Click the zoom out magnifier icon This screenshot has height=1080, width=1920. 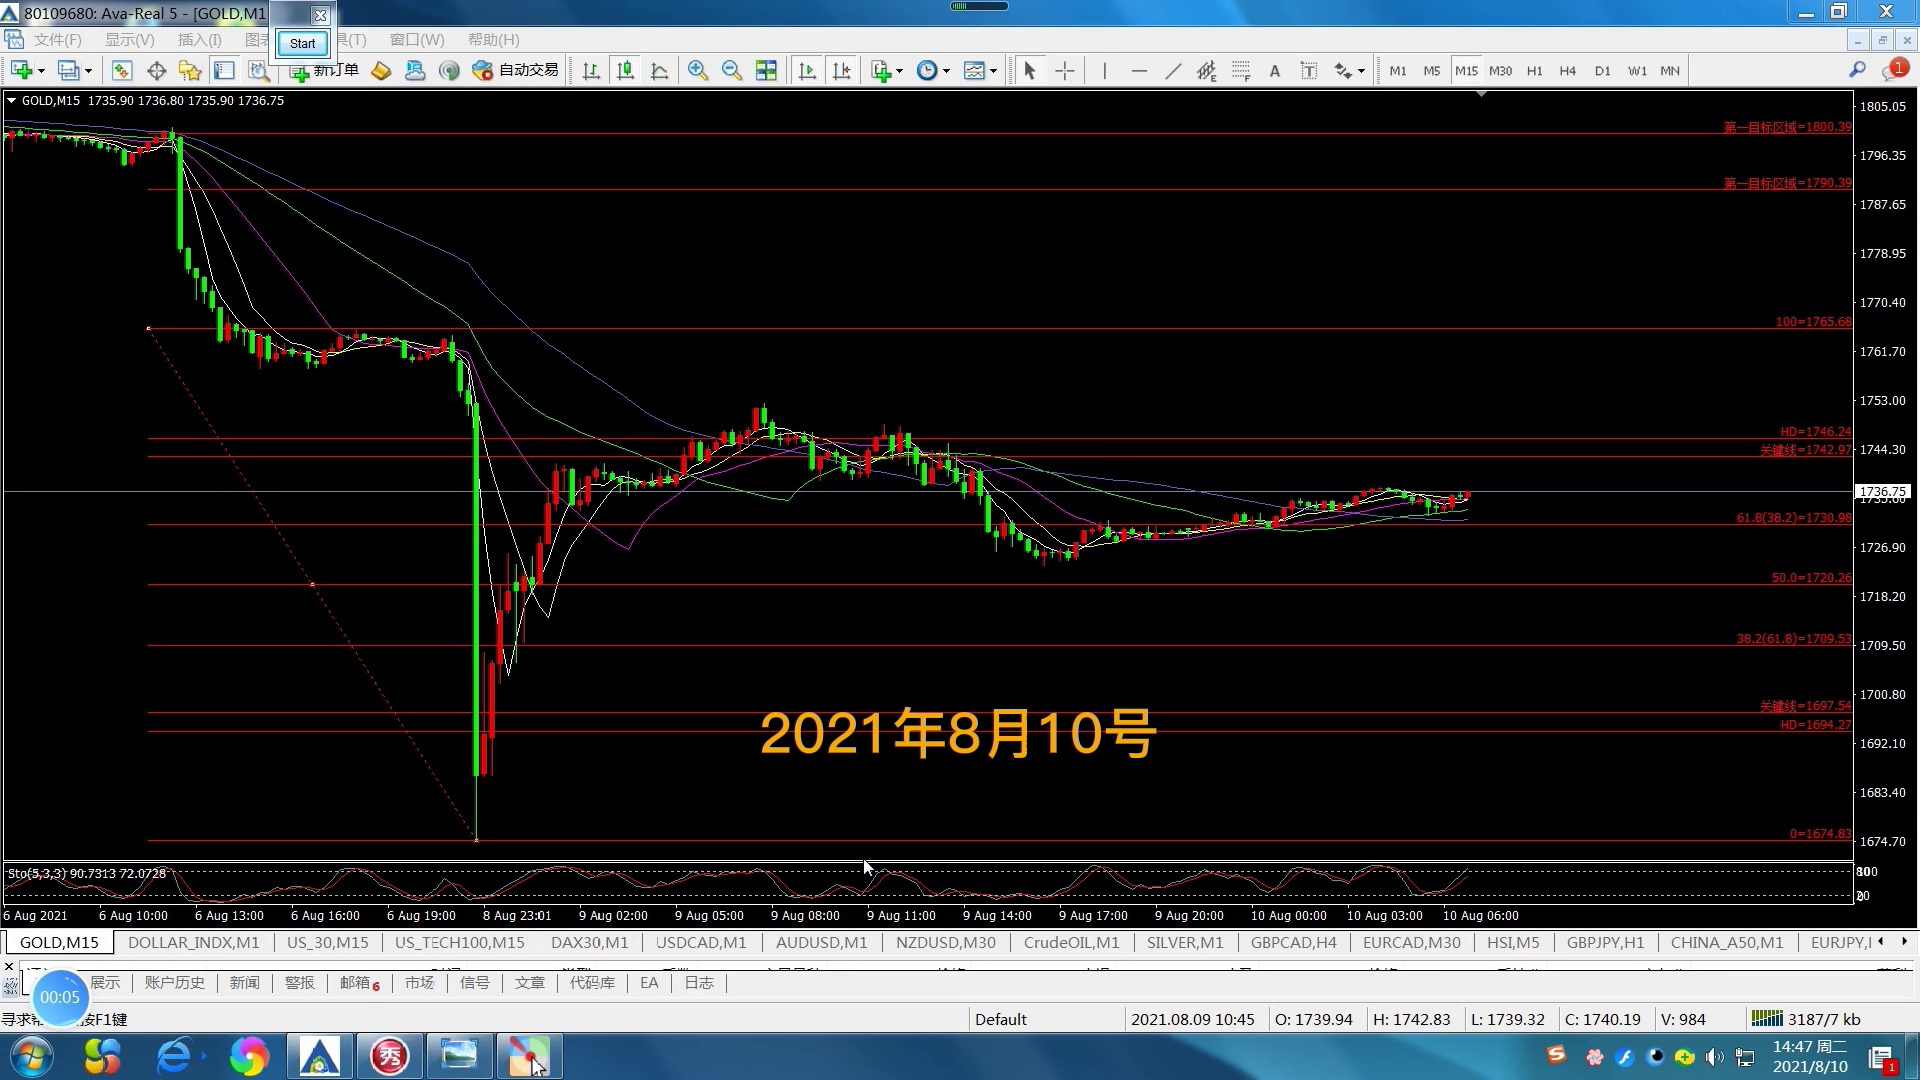(732, 71)
